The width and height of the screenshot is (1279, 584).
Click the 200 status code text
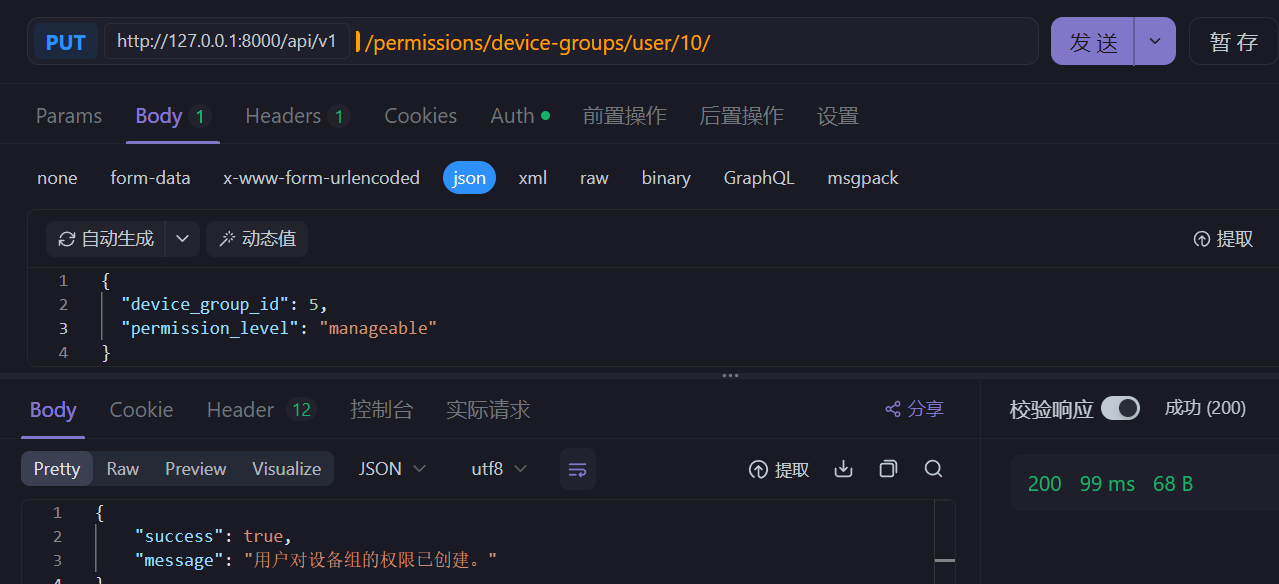tap(1044, 484)
